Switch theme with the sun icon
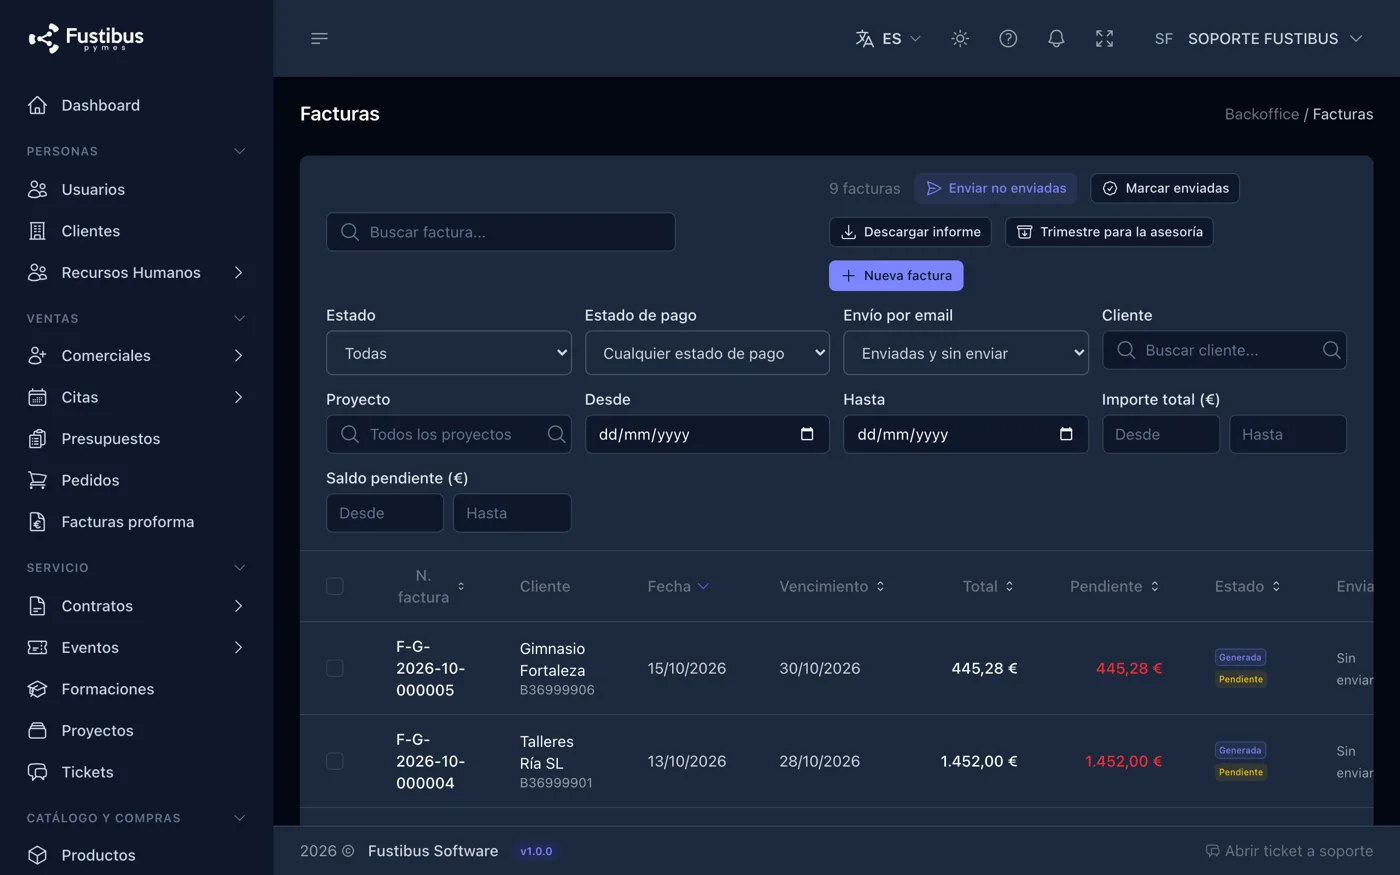 pos(960,38)
